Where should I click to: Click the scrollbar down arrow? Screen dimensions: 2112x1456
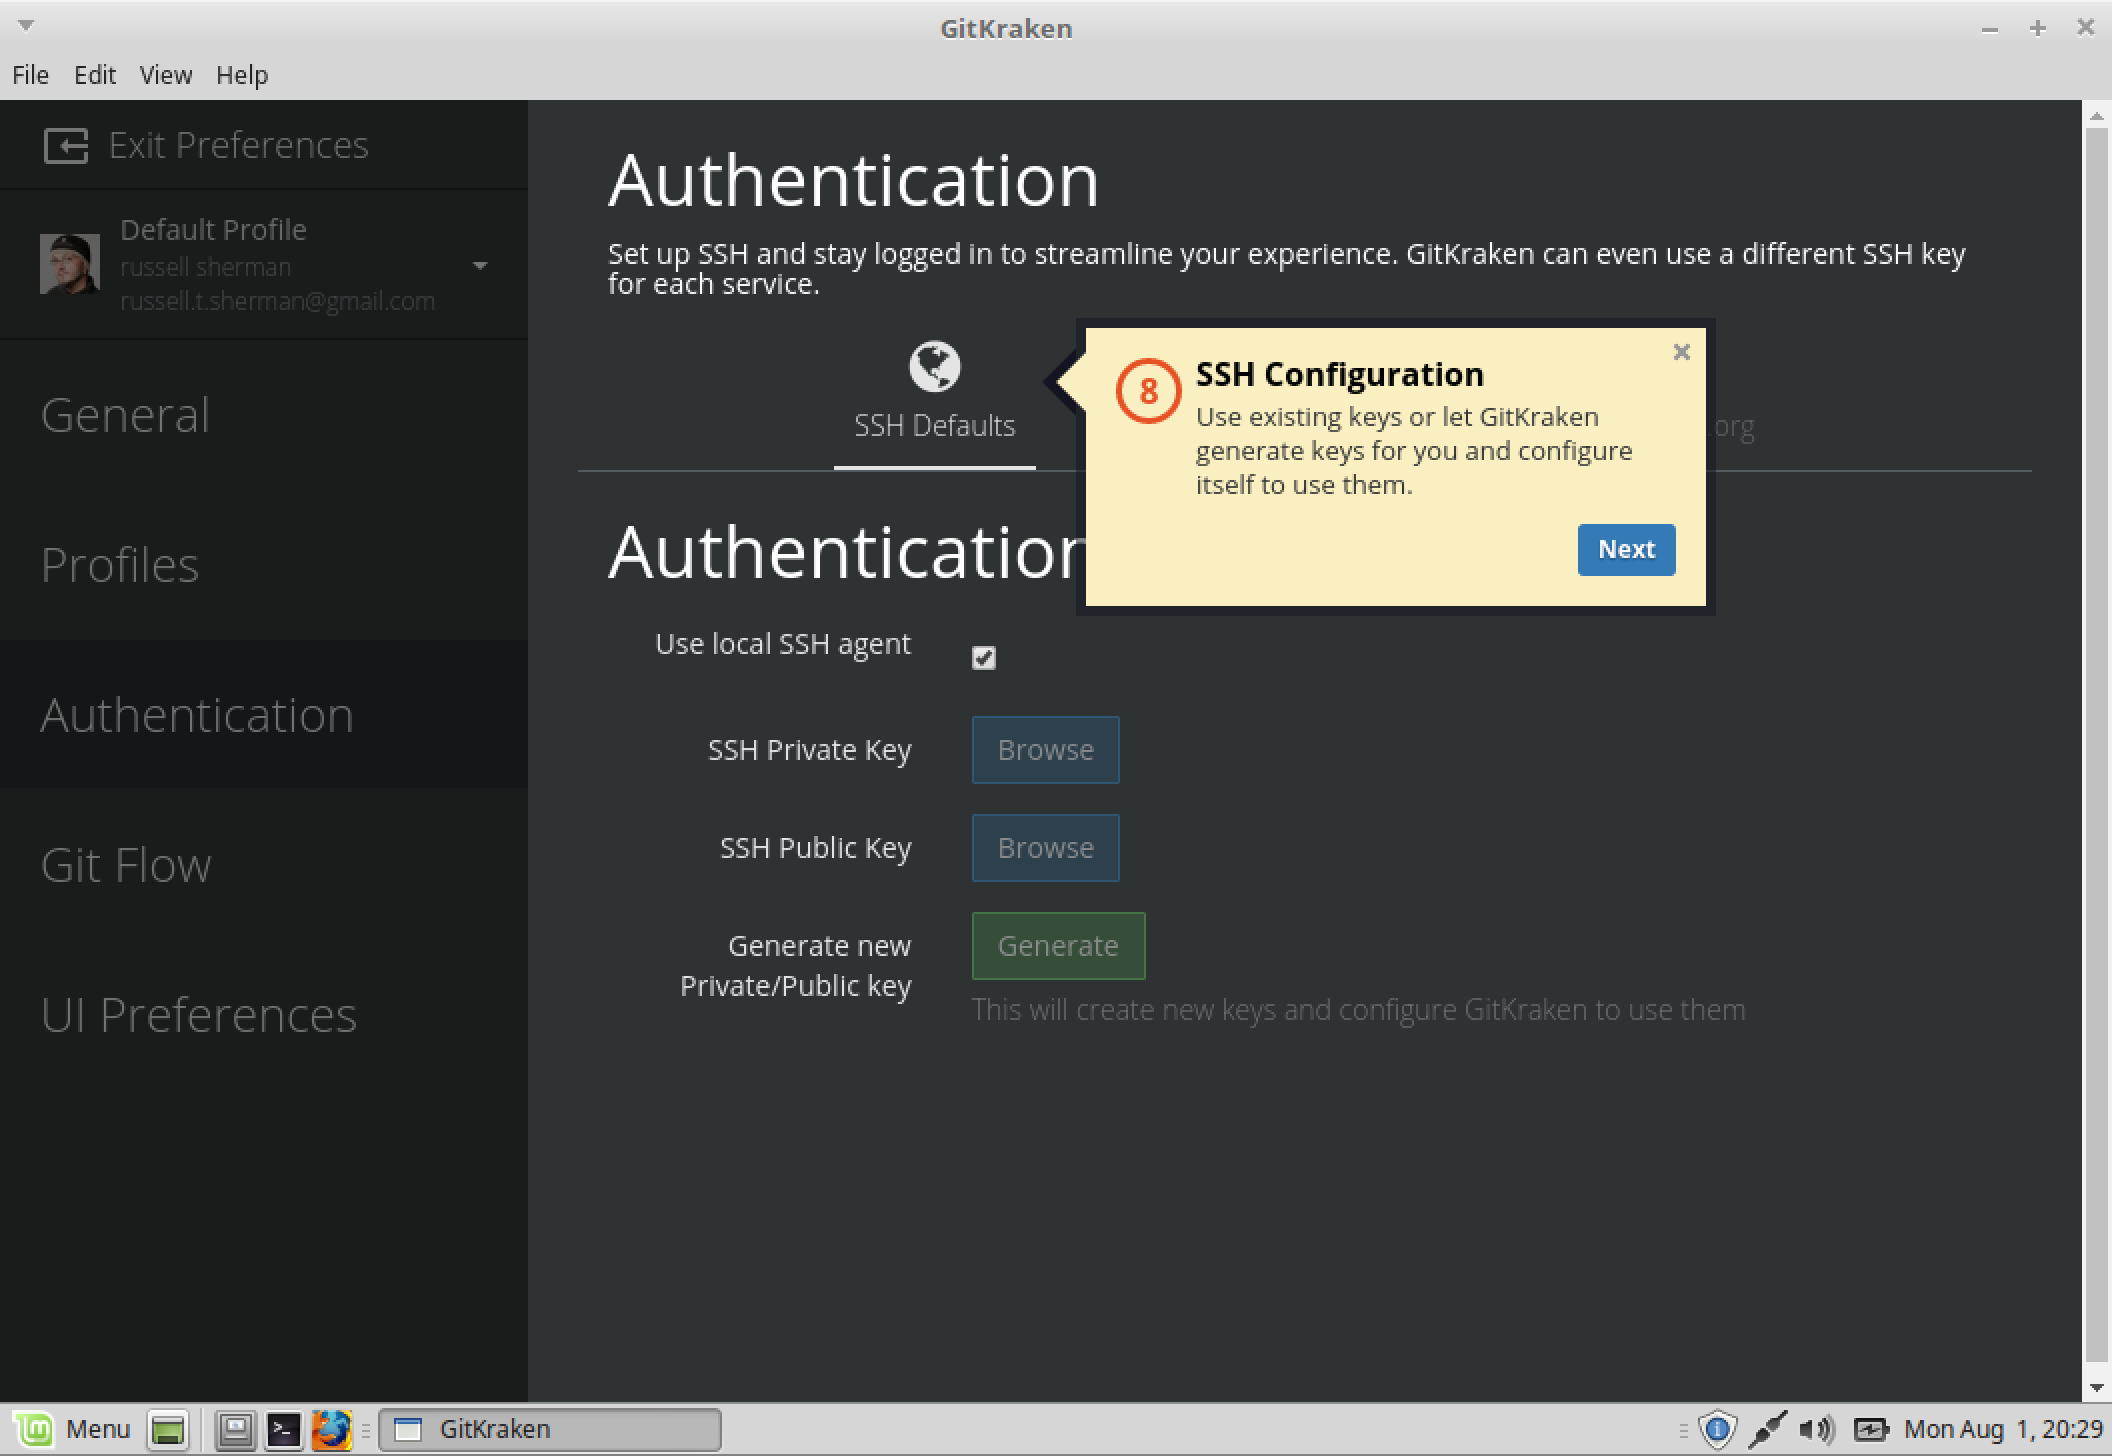2096,1389
